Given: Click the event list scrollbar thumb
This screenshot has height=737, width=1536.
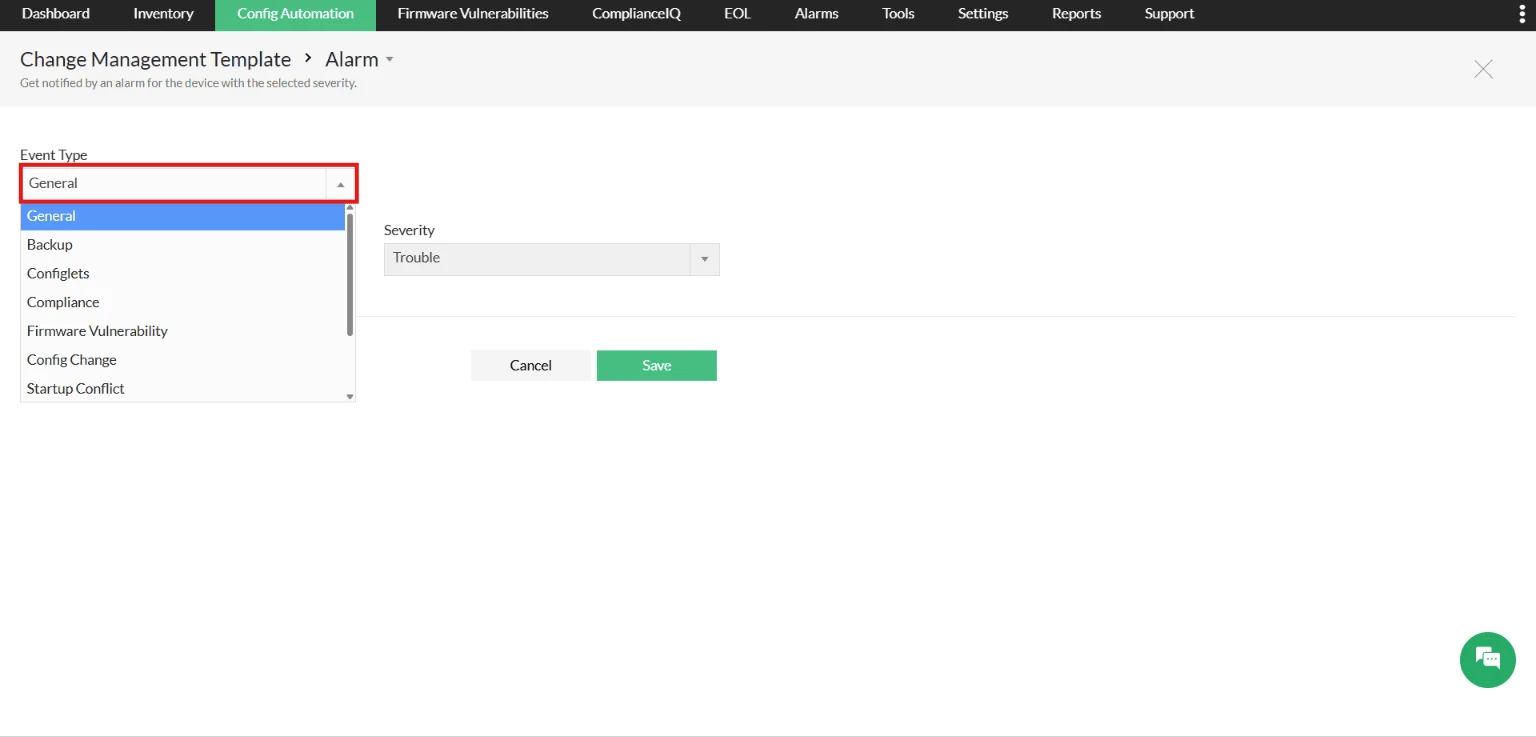Looking at the screenshot, I should click(350, 273).
